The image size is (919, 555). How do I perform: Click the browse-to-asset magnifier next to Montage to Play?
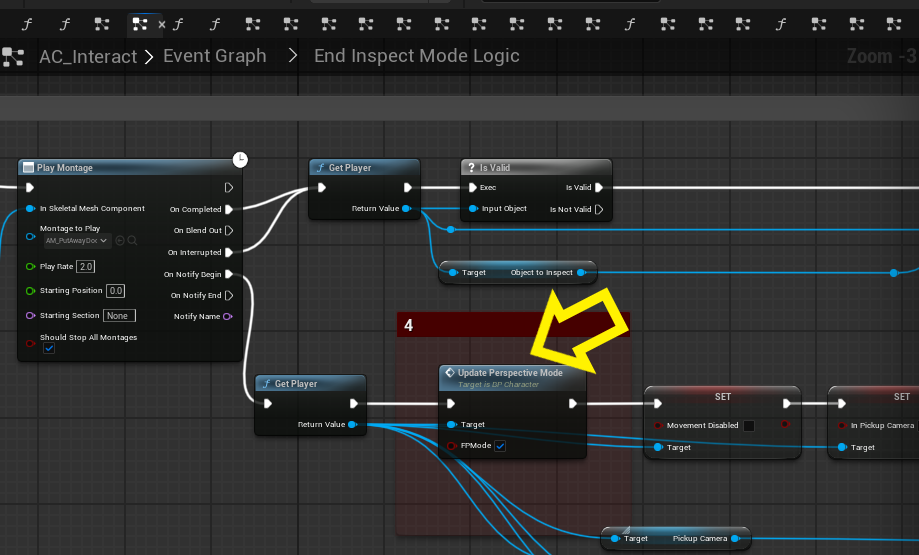pos(132,241)
